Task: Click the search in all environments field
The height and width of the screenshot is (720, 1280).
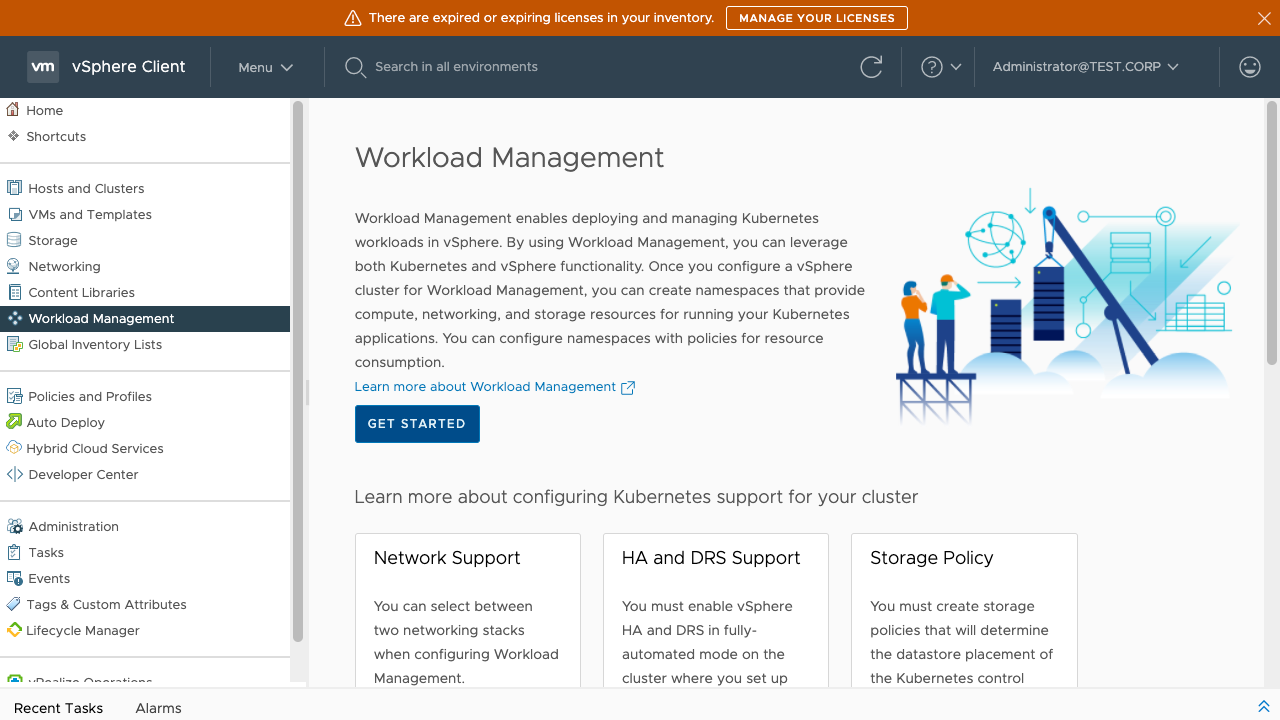Action: tap(456, 67)
